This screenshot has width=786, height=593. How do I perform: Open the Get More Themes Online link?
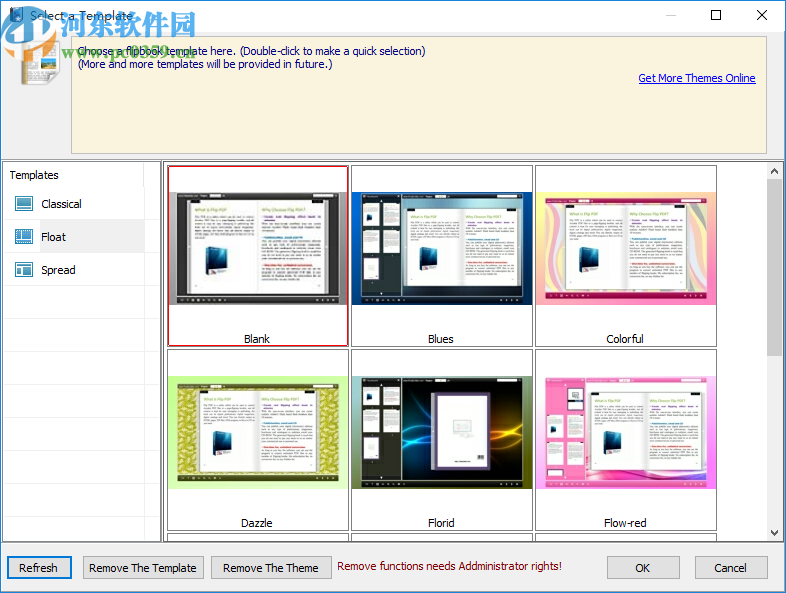click(x=697, y=78)
